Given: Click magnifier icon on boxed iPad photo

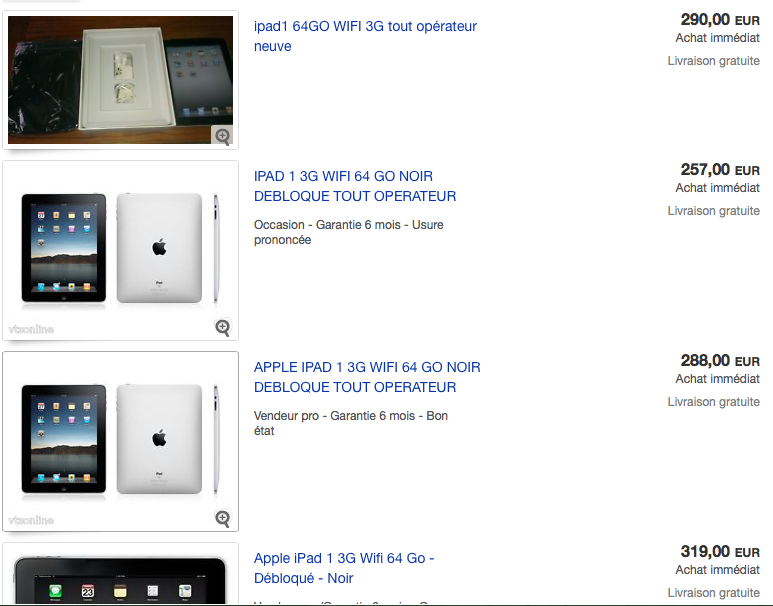Looking at the screenshot, I should click(x=222, y=136).
